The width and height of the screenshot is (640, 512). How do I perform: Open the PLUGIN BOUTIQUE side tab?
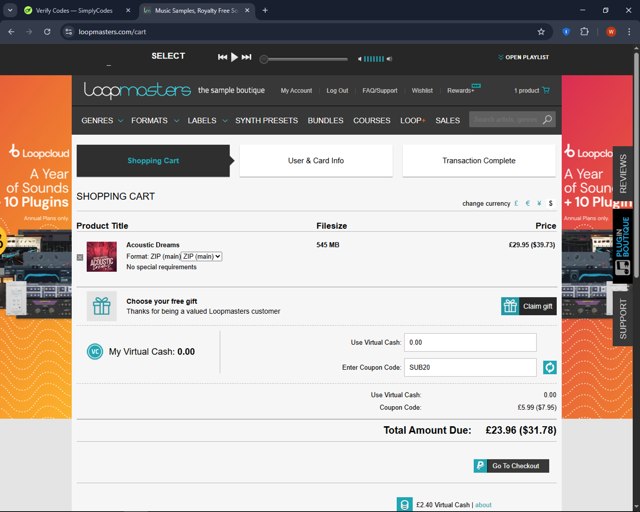pyautogui.click(x=623, y=247)
